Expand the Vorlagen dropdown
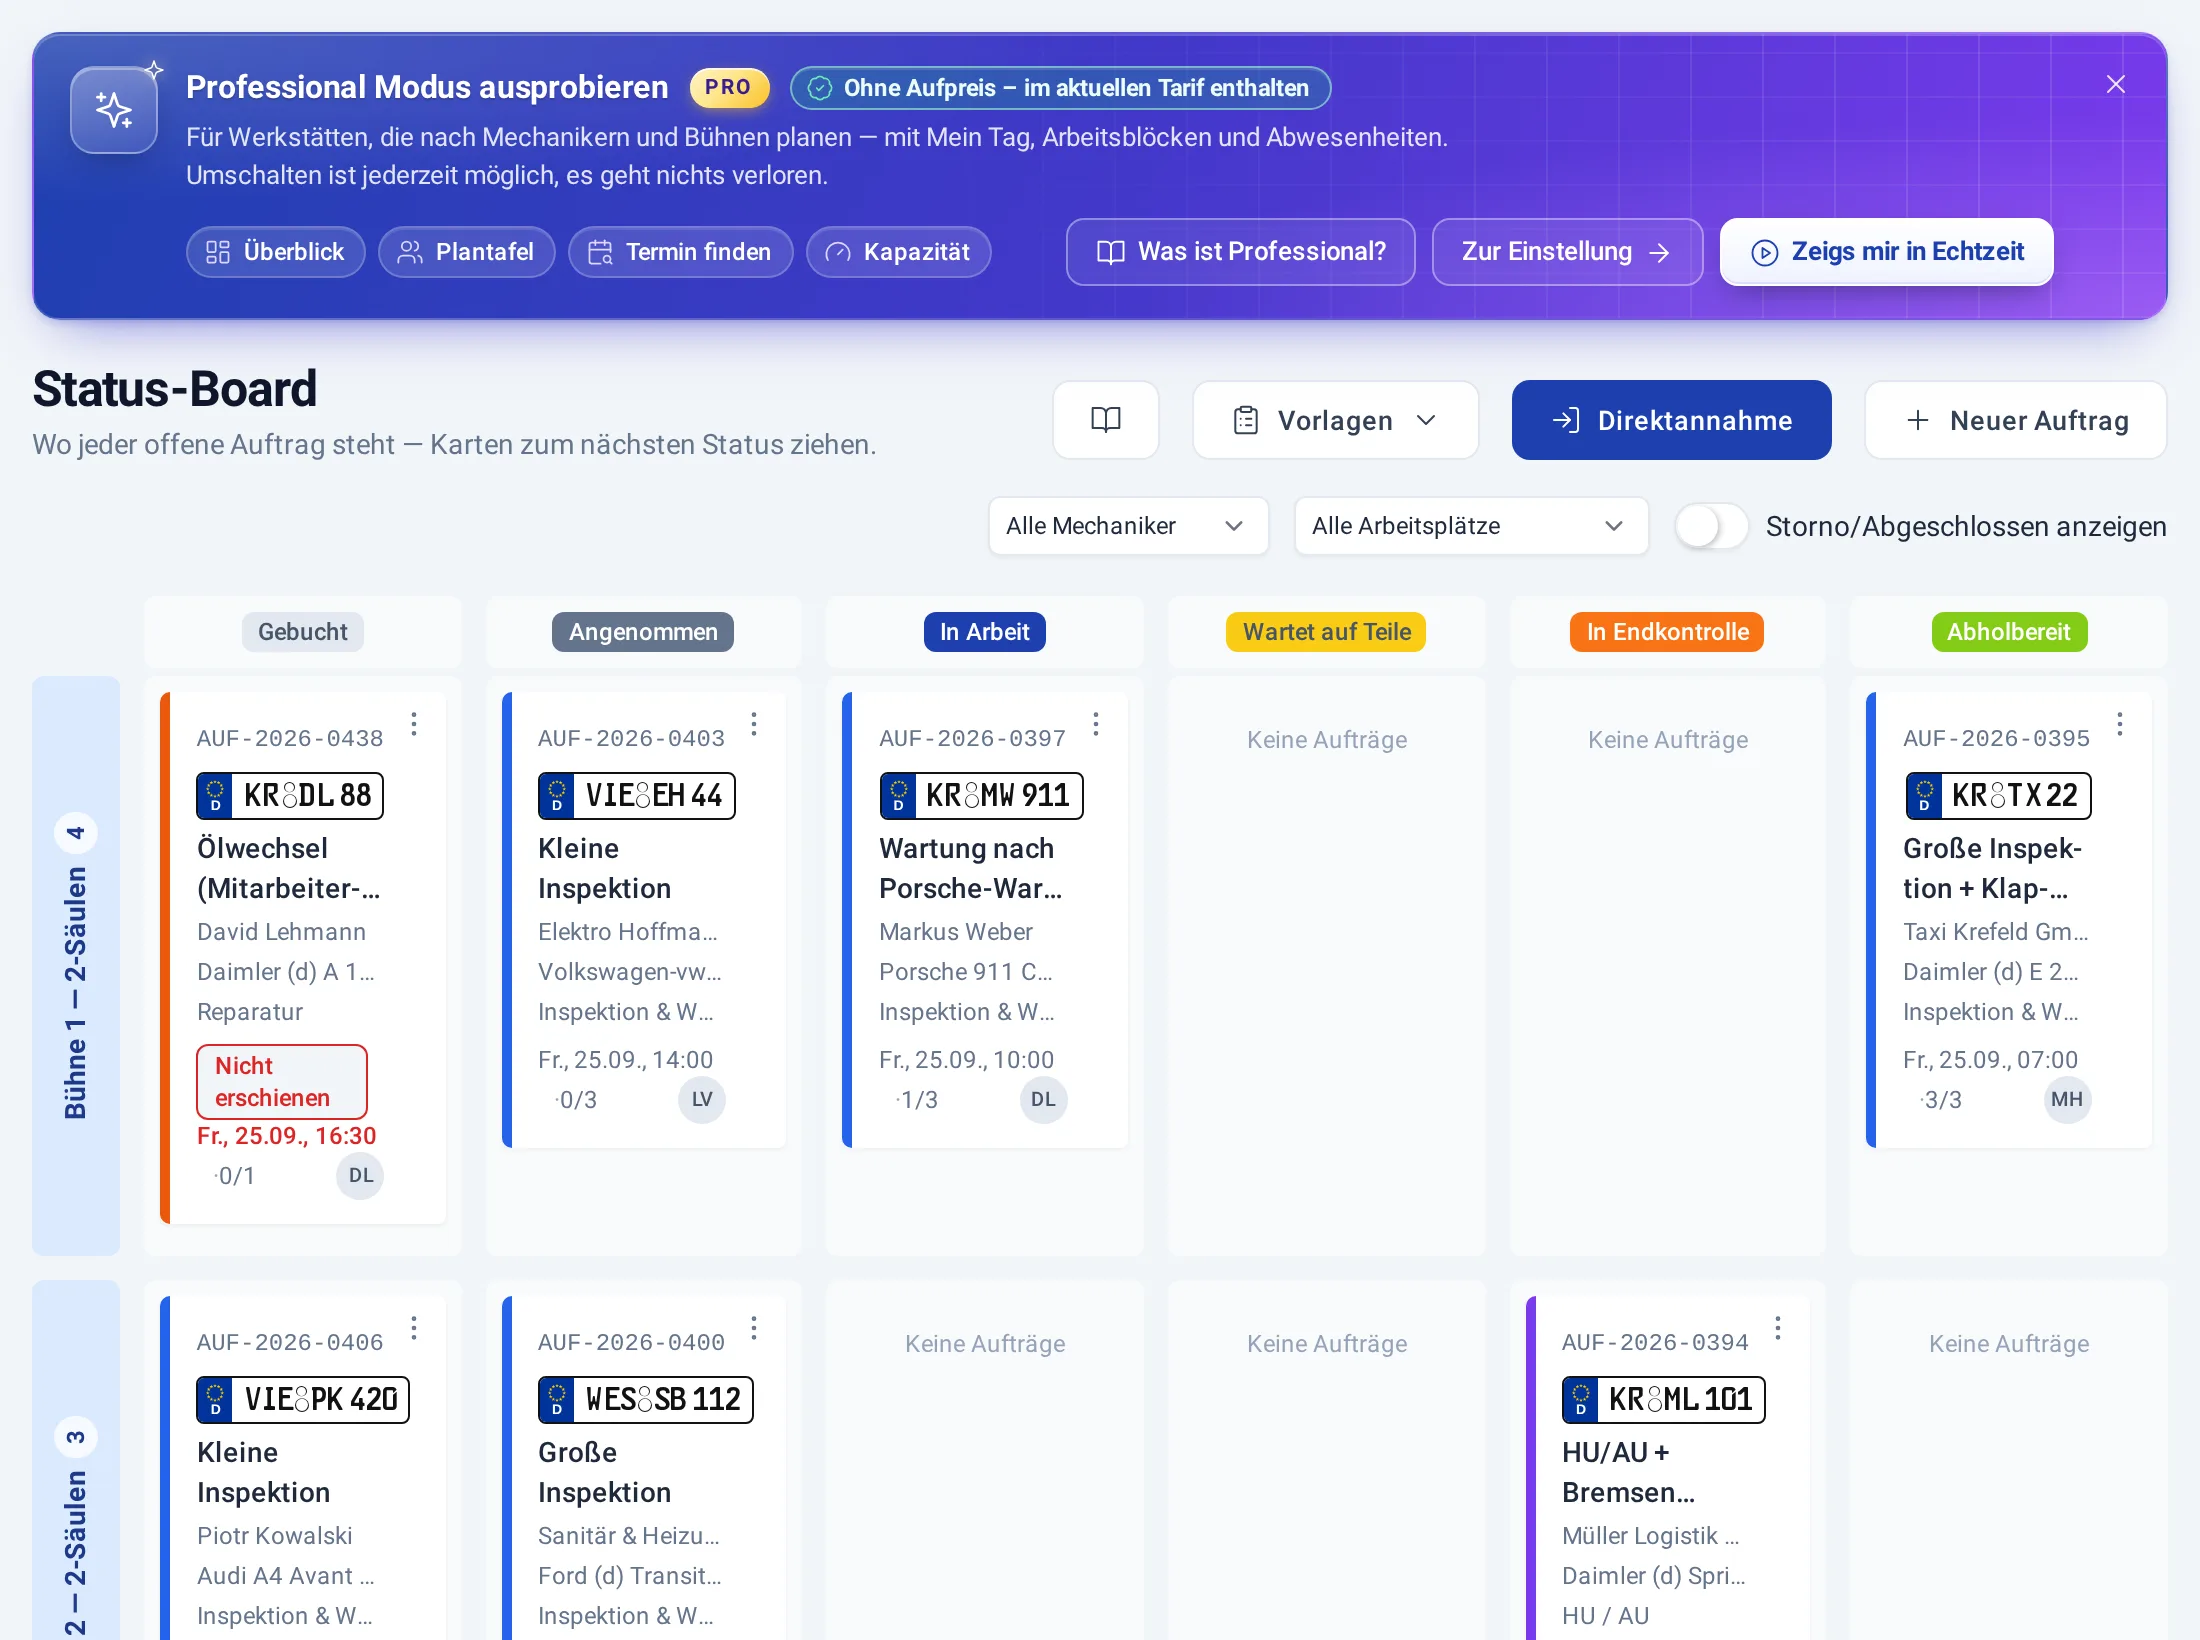The width and height of the screenshot is (2200, 1640). click(1335, 420)
